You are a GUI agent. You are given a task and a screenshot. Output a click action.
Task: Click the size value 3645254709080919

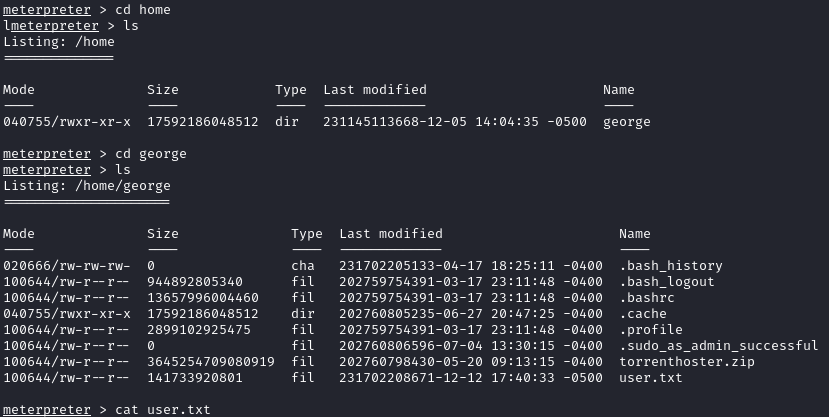pyautogui.click(x=210, y=362)
